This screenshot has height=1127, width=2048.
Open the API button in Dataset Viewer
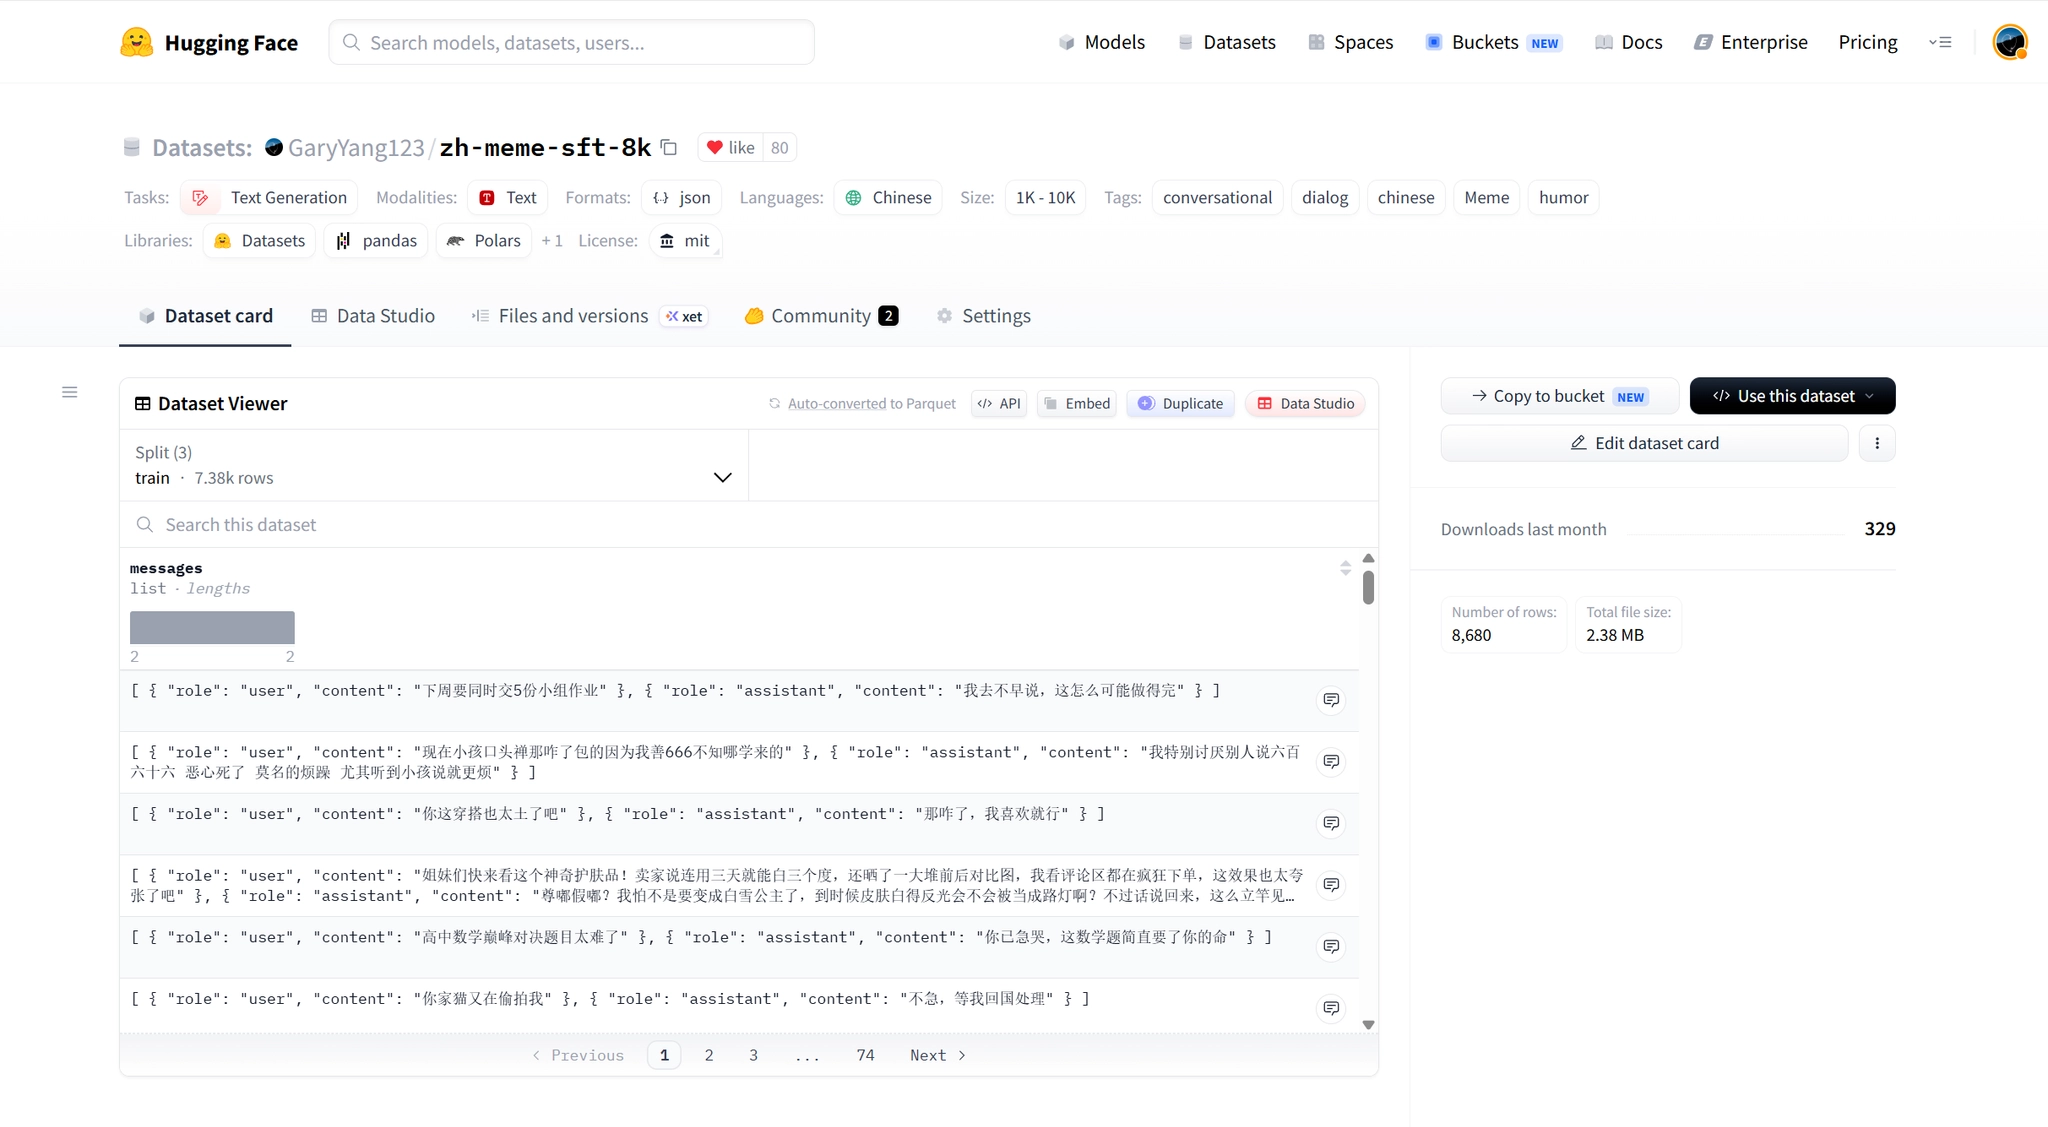(999, 404)
